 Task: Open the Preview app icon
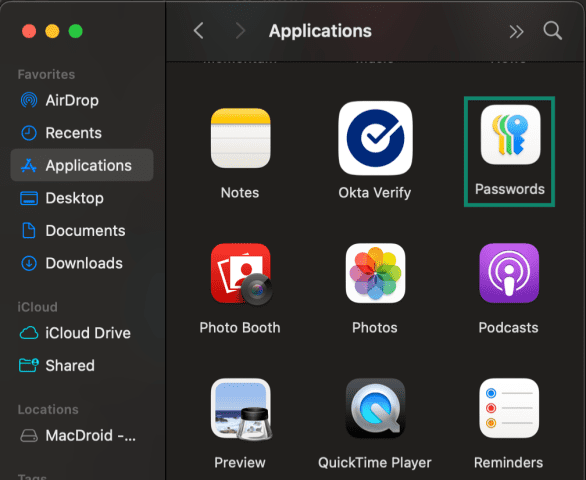pos(241,409)
